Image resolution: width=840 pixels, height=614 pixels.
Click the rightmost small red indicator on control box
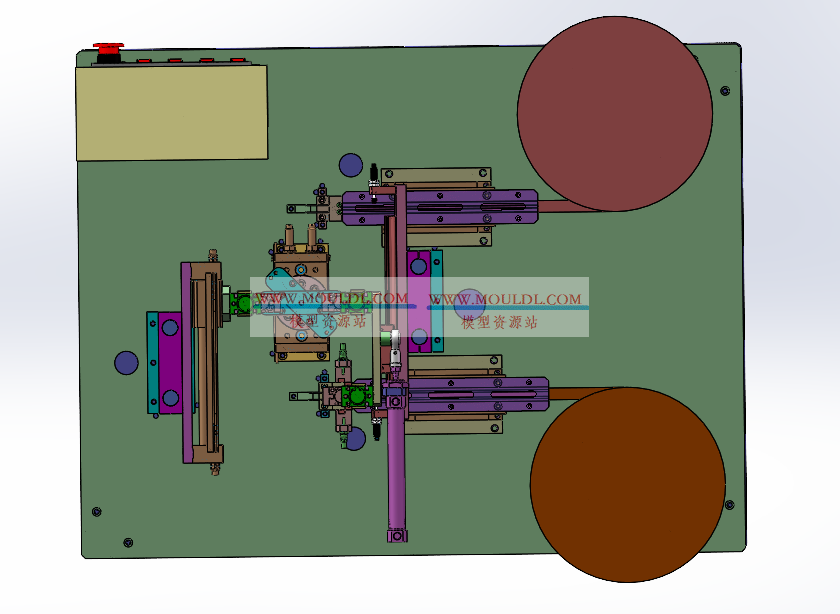pyautogui.click(x=238, y=61)
